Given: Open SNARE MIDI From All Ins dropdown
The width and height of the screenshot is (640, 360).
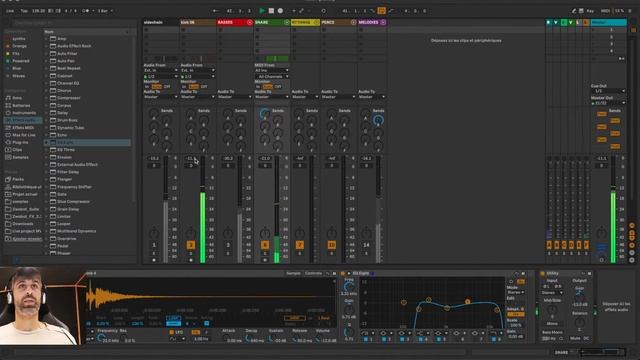Looking at the screenshot, I should pyautogui.click(x=272, y=71).
